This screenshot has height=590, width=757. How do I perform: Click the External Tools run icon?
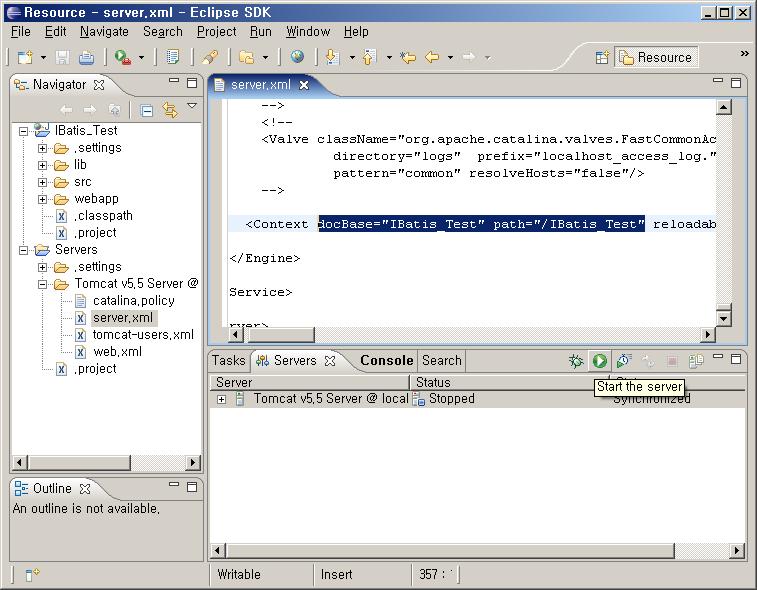coord(122,57)
